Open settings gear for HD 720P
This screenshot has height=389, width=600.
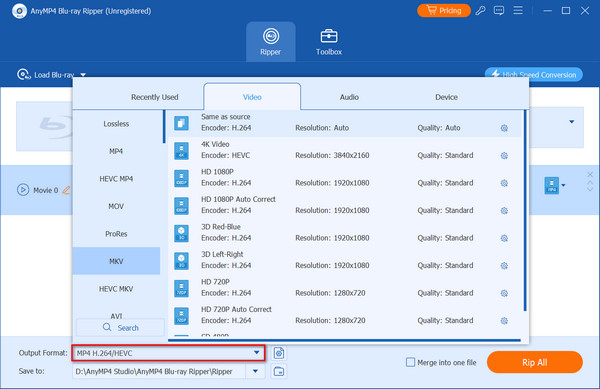coord(504,293)
